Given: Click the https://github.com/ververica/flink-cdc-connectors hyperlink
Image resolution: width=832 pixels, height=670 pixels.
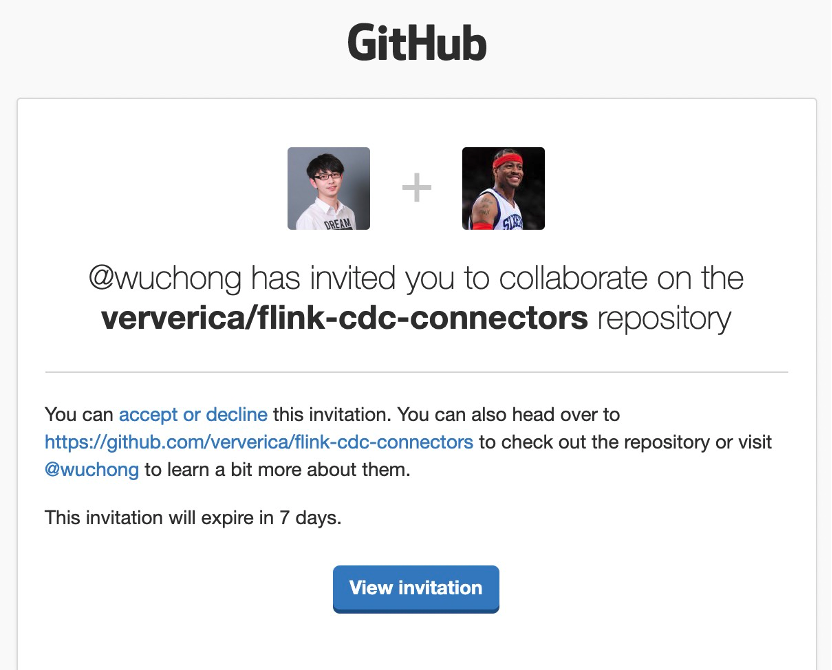Looking at the screenshot, I should click(x=258, y=441).
